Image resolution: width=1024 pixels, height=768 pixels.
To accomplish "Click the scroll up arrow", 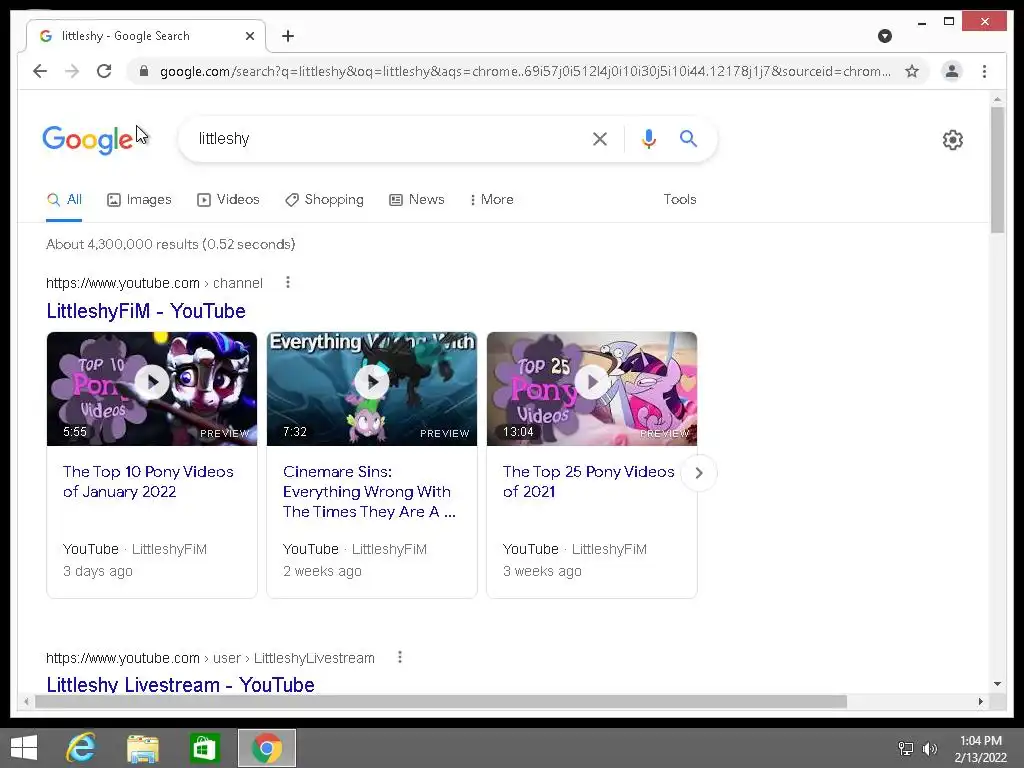I will (x=997, y=99).
